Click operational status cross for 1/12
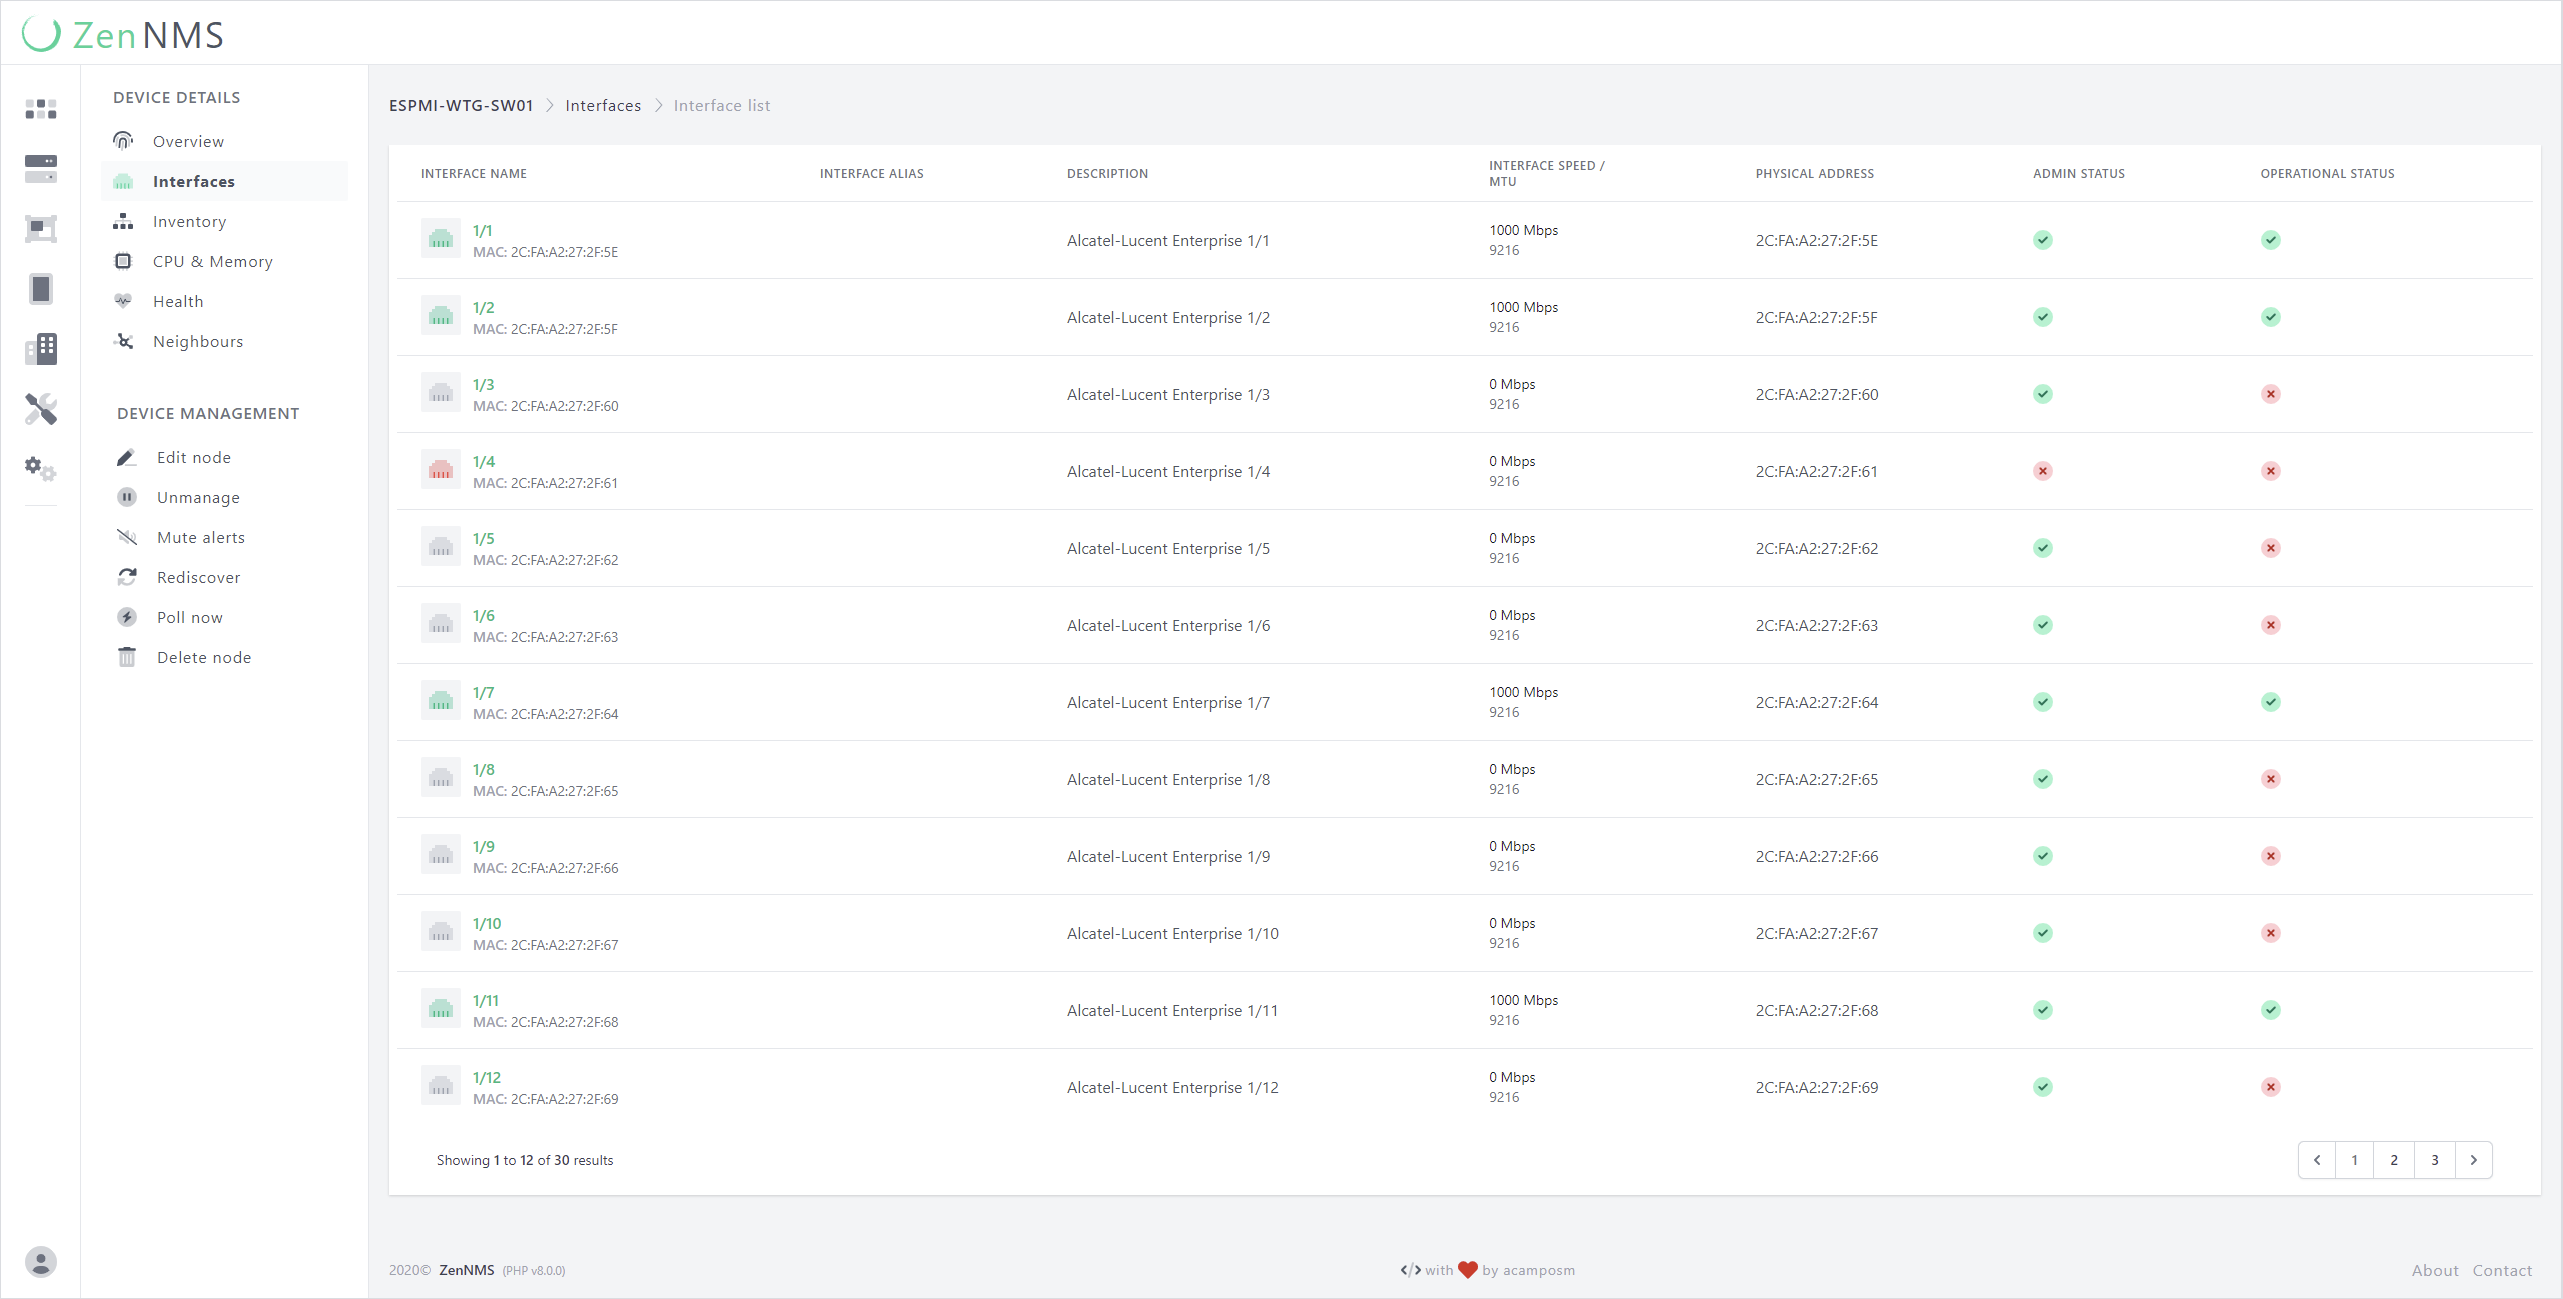Viewport: 2563px width, 1299px height. point(2271,1087)
